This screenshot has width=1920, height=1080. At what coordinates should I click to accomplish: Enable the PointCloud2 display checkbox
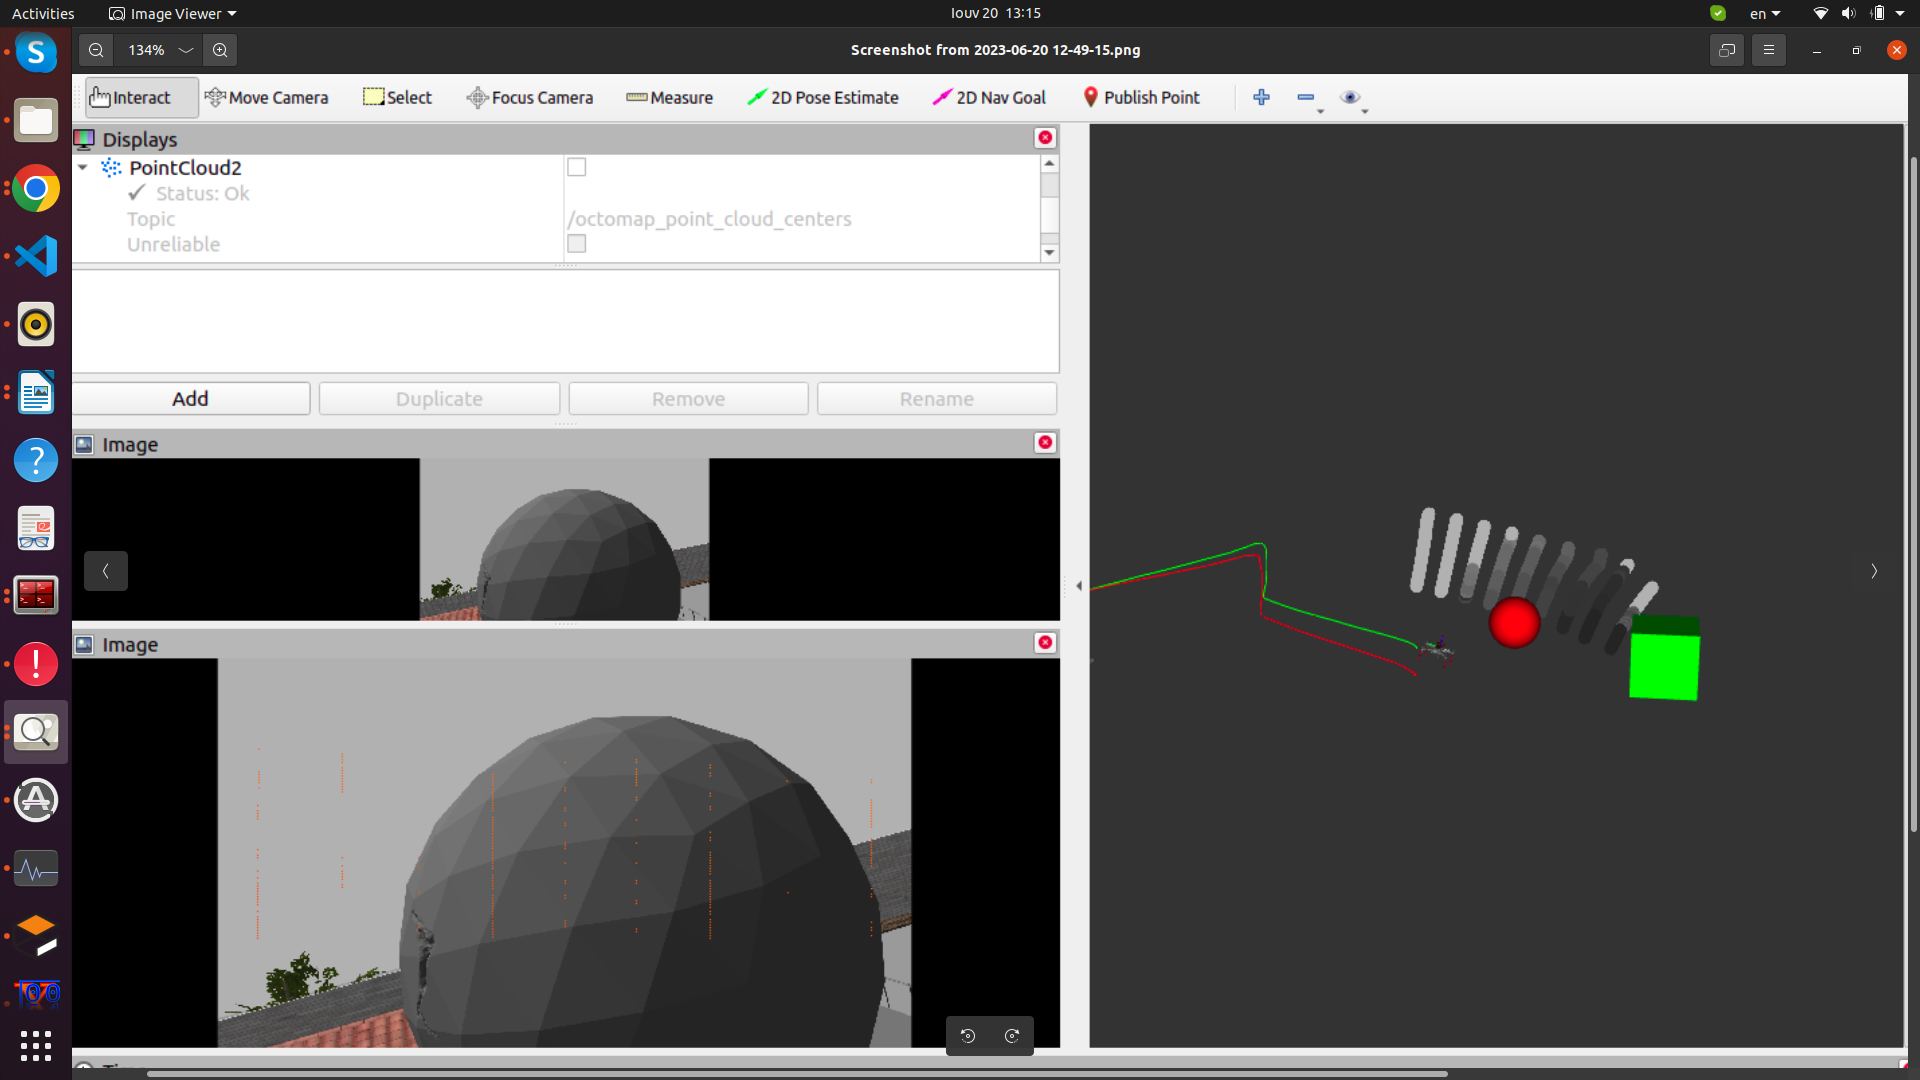[x=577, y=167]
